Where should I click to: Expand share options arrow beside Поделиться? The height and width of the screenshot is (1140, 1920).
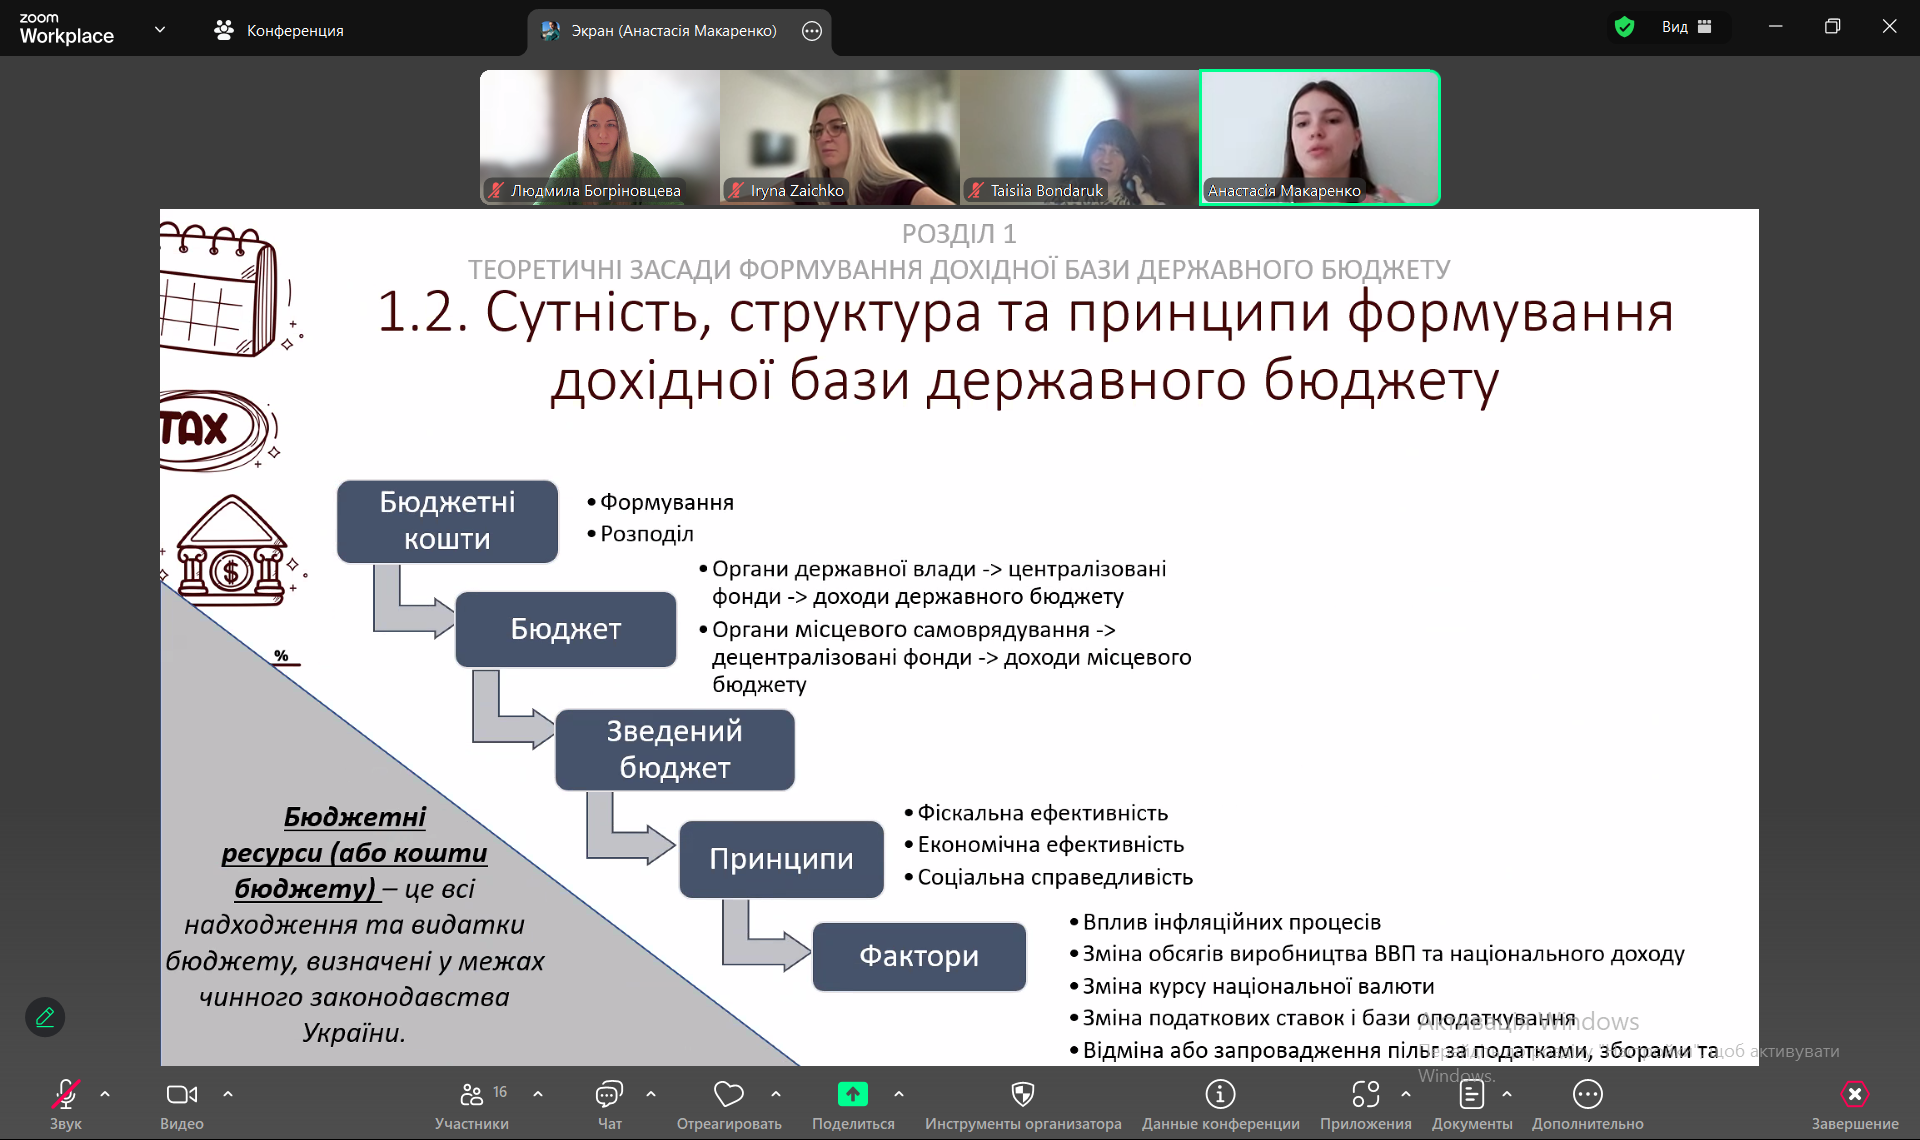click(x=899, y=1094)
